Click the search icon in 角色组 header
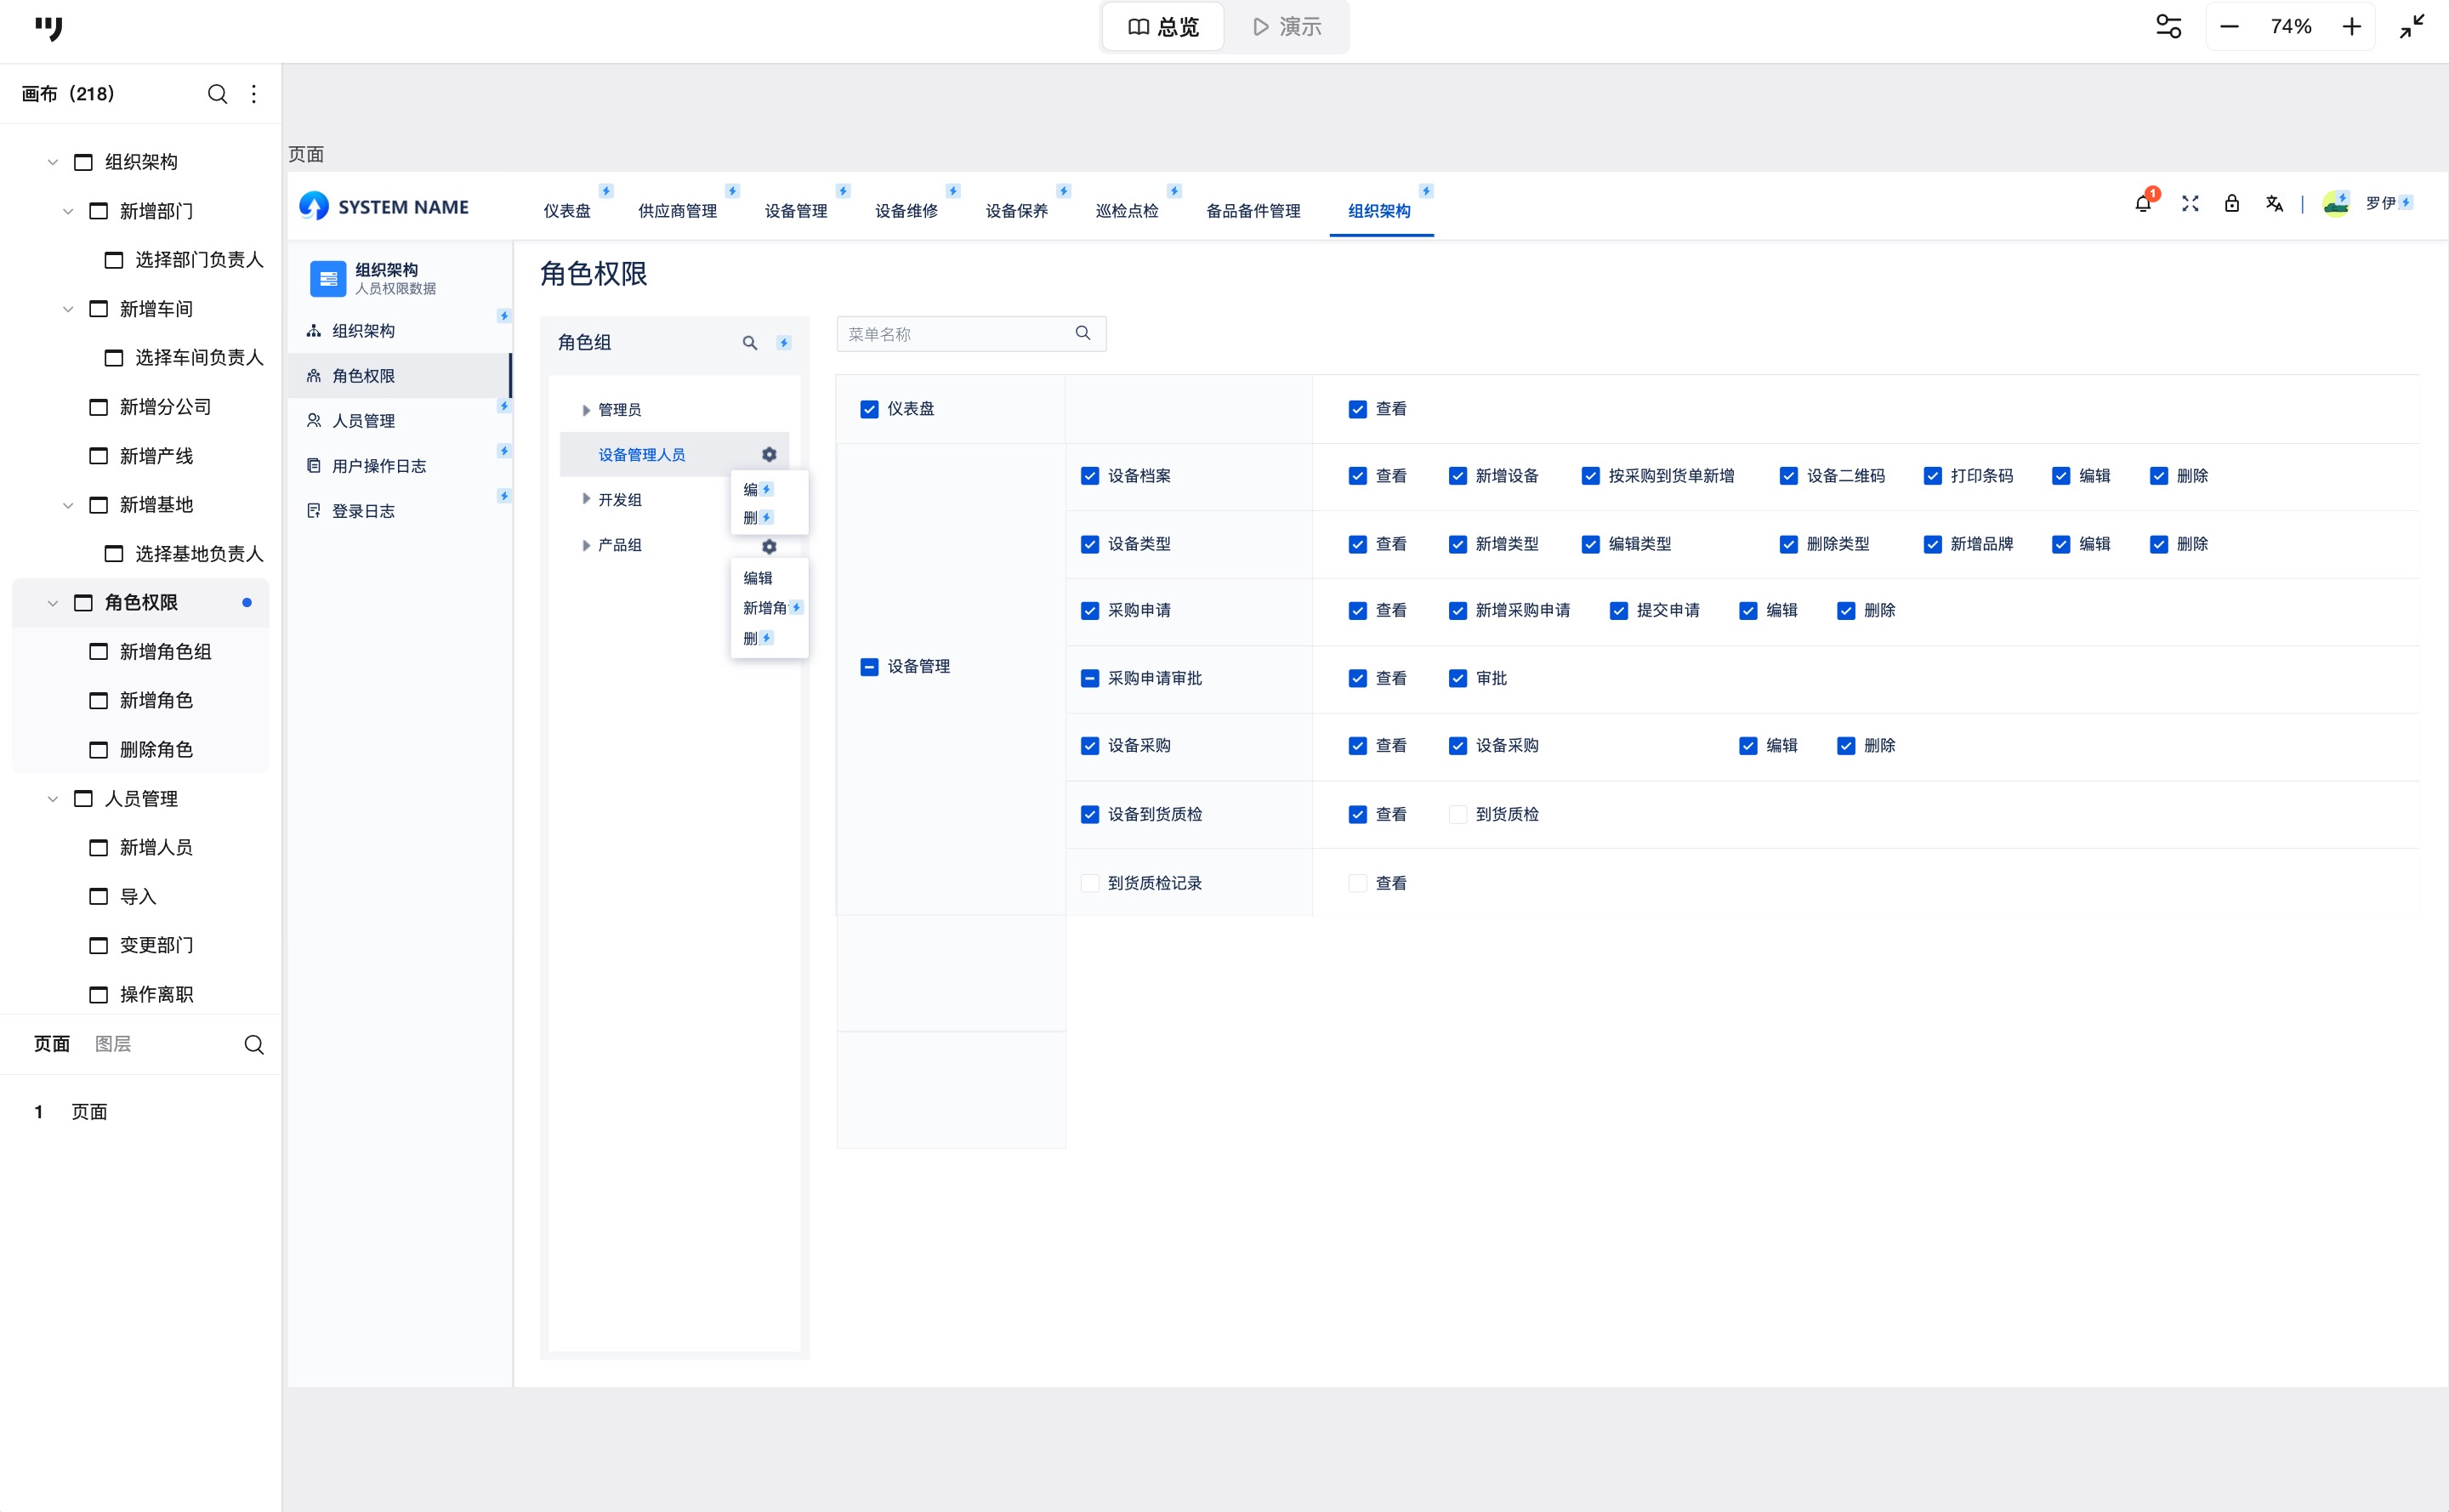The image size is (2449, 1512). coord(749,343)
